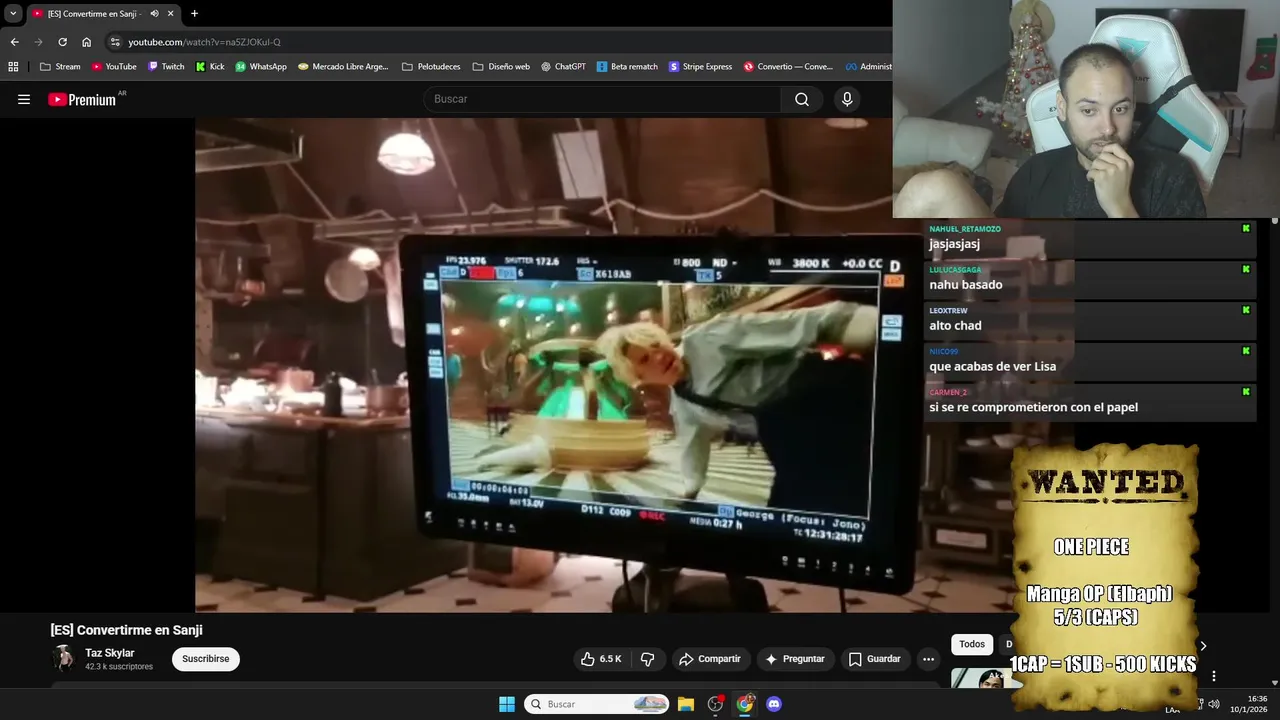Screen dimensions: 1280x720
Task: Start voice search with the microphone
Action: tap(847, 99)
